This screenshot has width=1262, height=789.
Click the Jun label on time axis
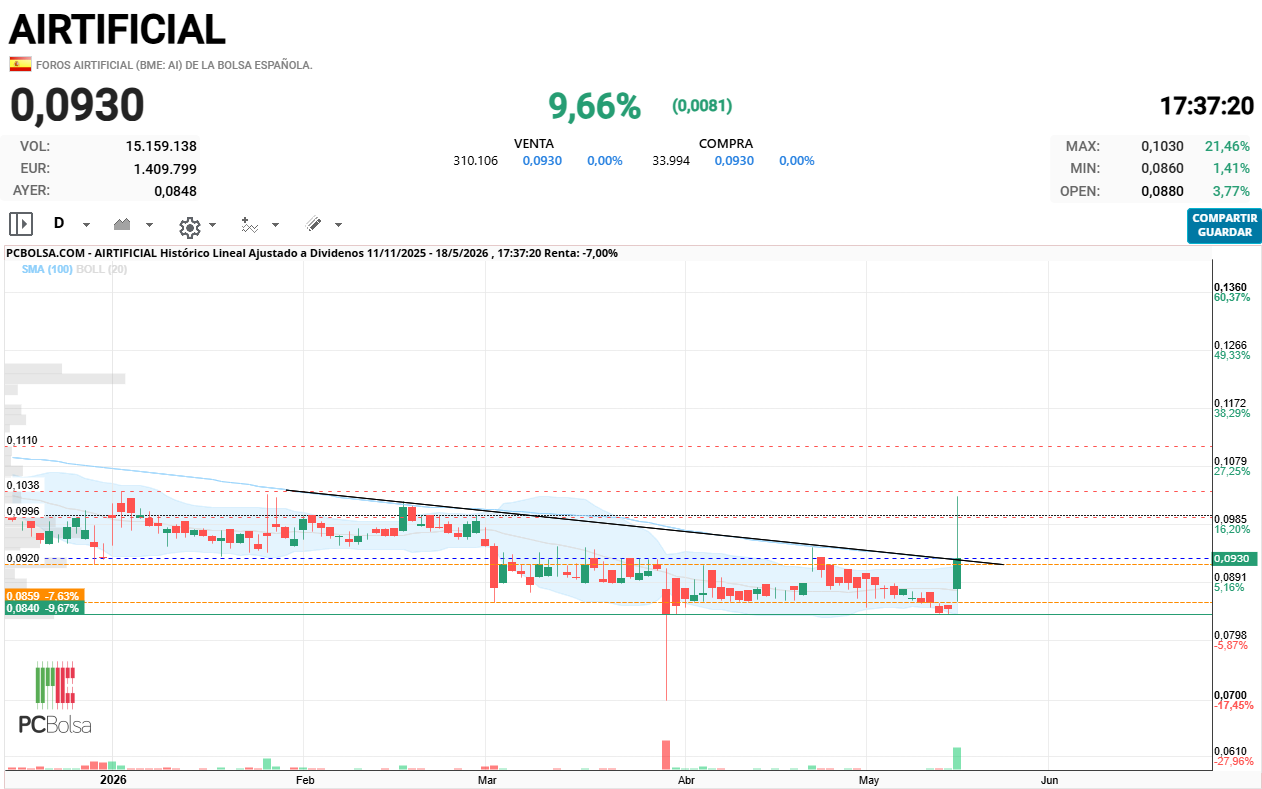[x=1050, y=779]
